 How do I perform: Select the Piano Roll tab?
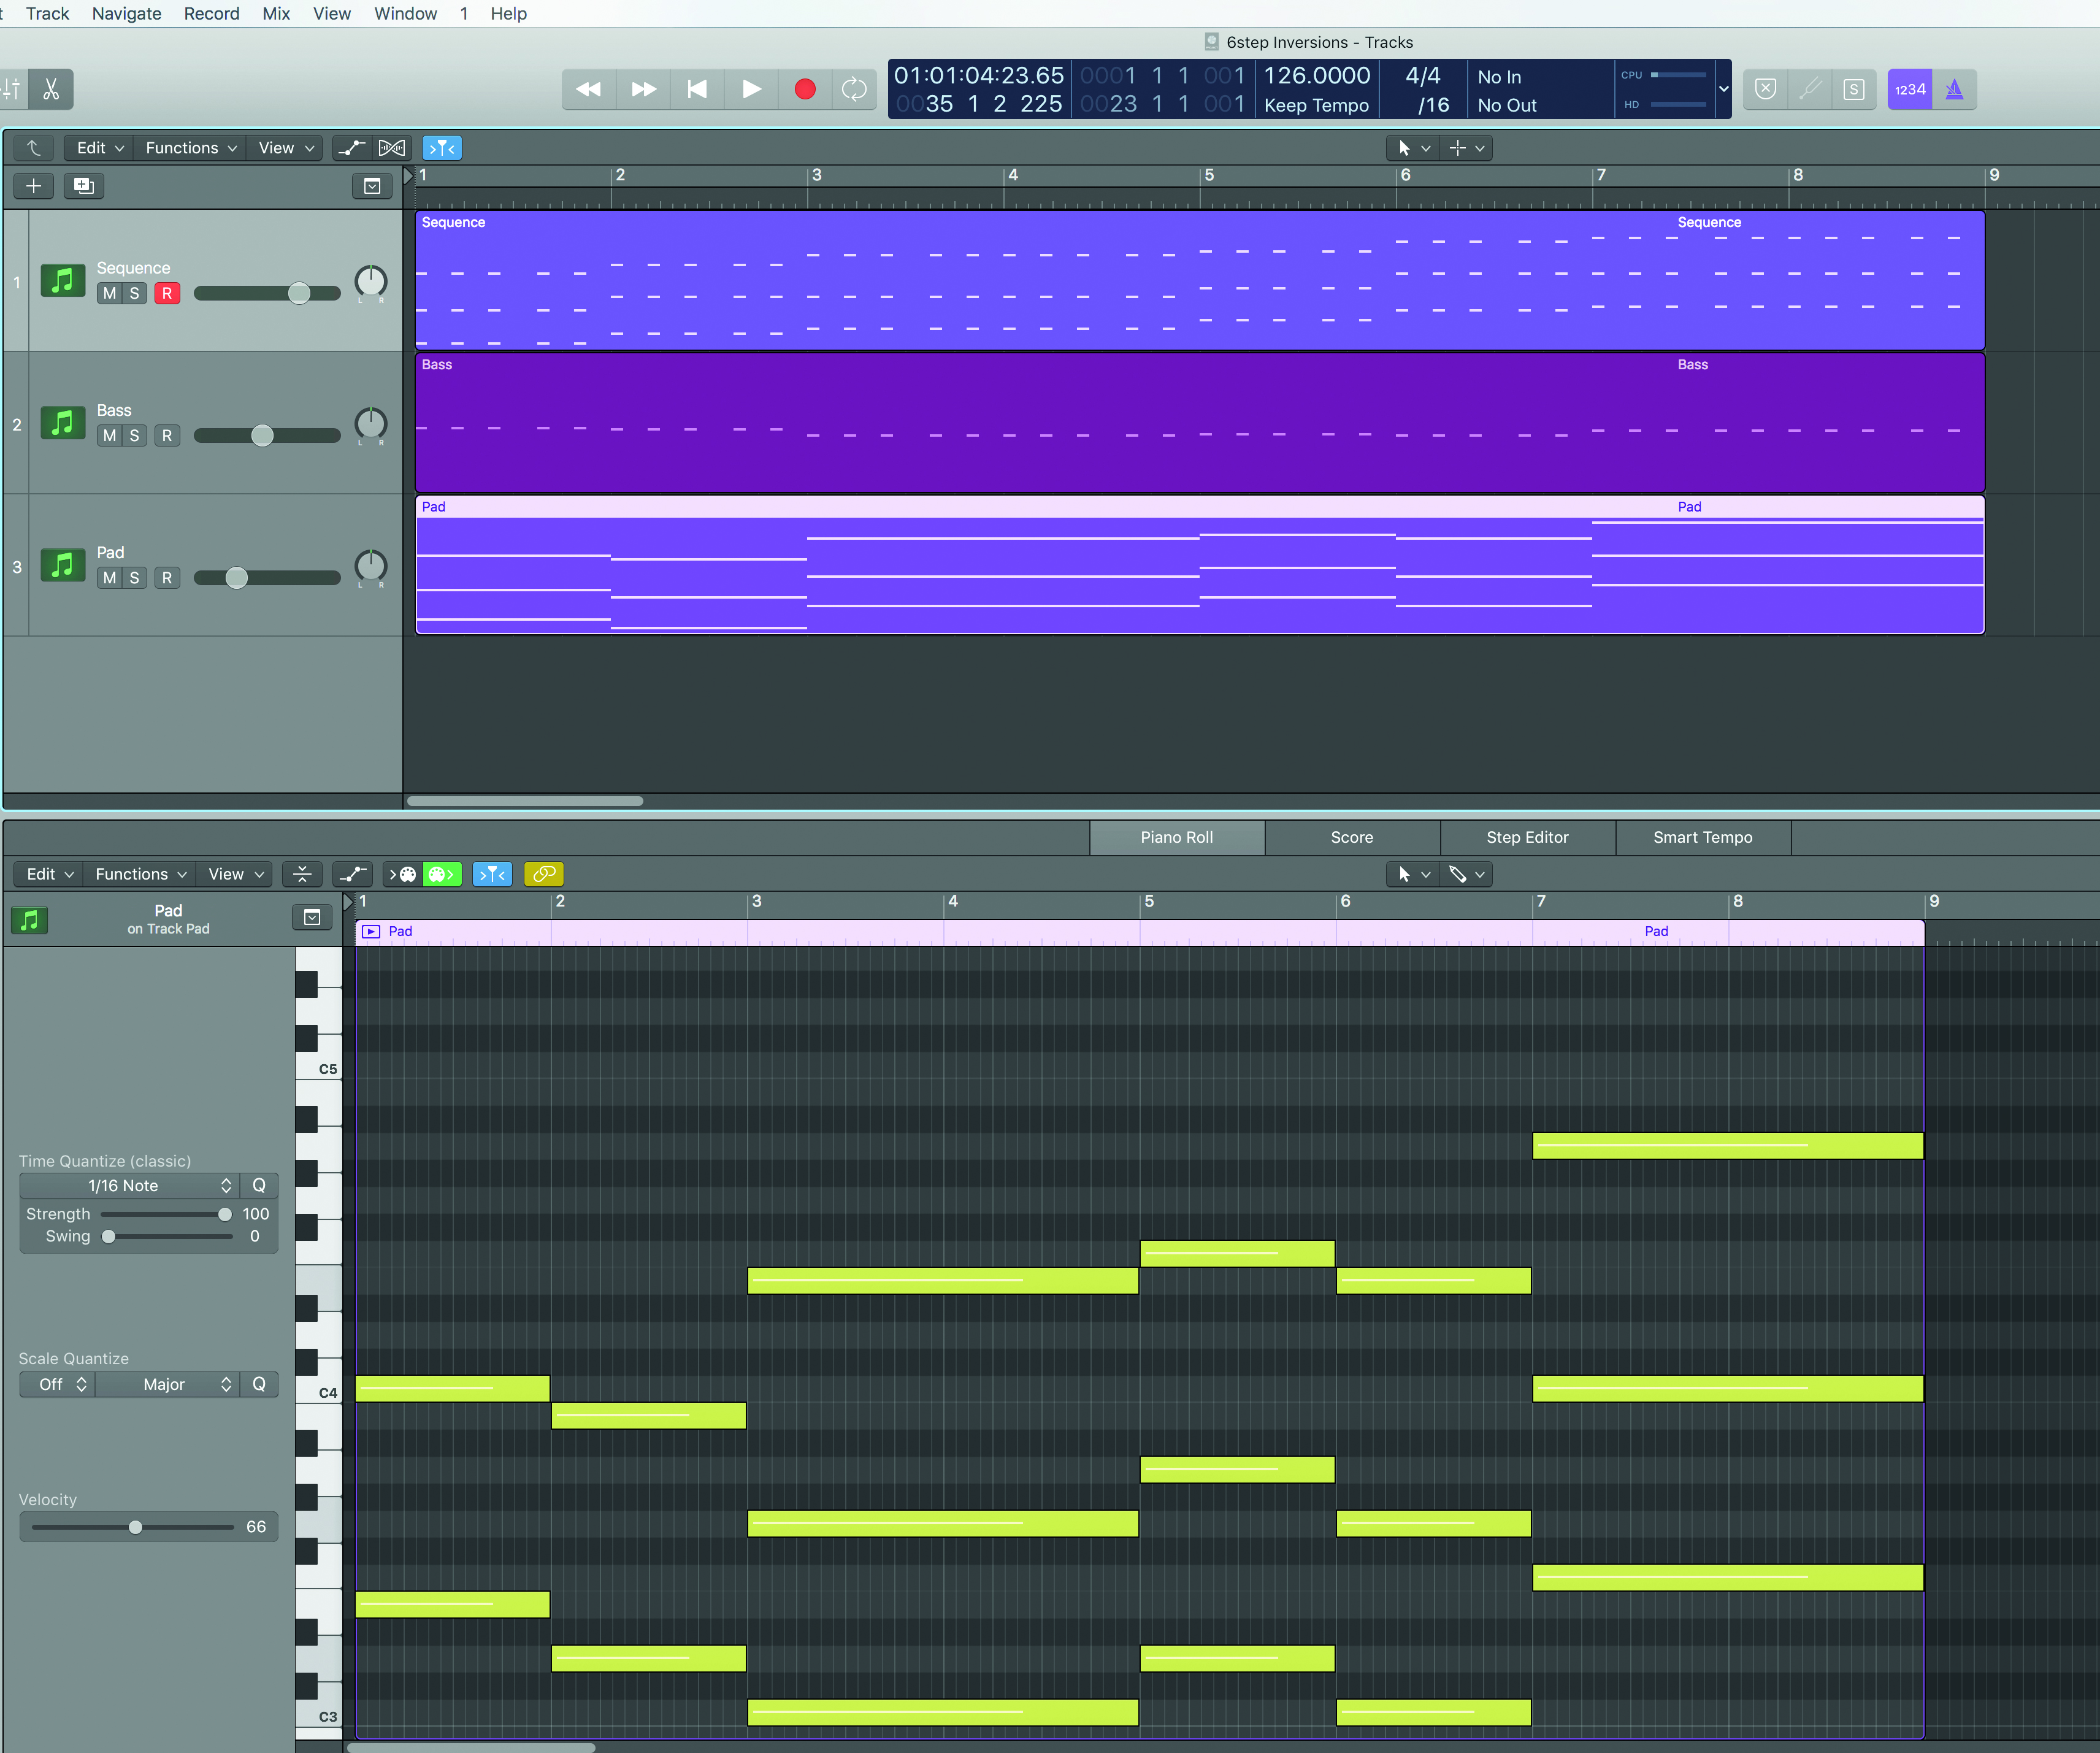[1177, 838]
